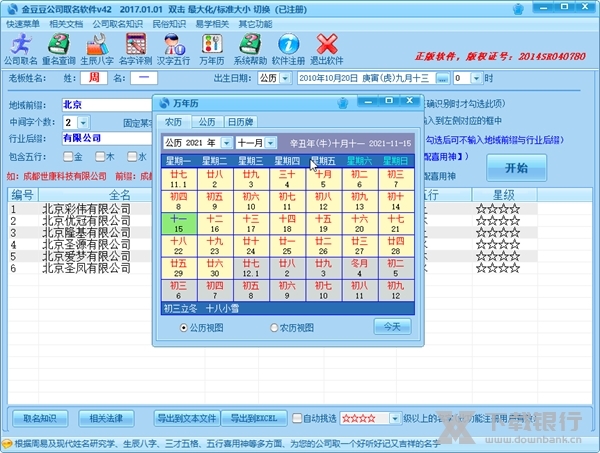Image resolution: width=600 pixels, height=453 pixels.
Task: Select highlighted calendar day 十一 15
Action: click(179, 224)
